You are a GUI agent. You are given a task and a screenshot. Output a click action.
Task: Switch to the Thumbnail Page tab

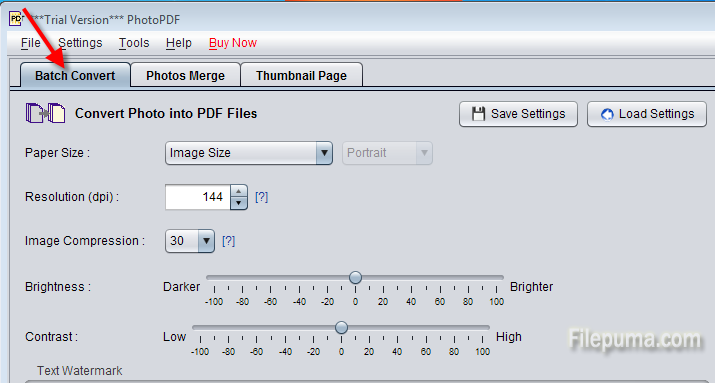click(301, 75)
